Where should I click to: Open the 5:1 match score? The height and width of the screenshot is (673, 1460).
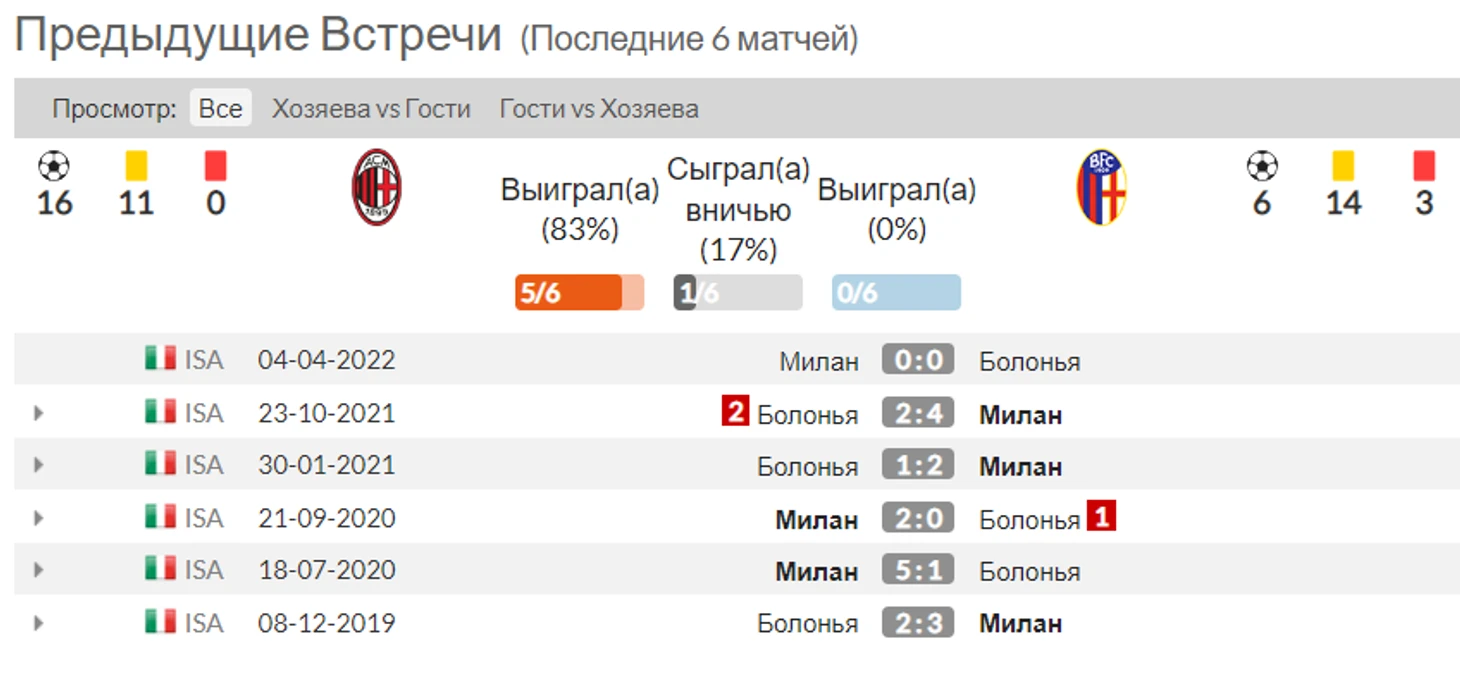tap(918, 570)
